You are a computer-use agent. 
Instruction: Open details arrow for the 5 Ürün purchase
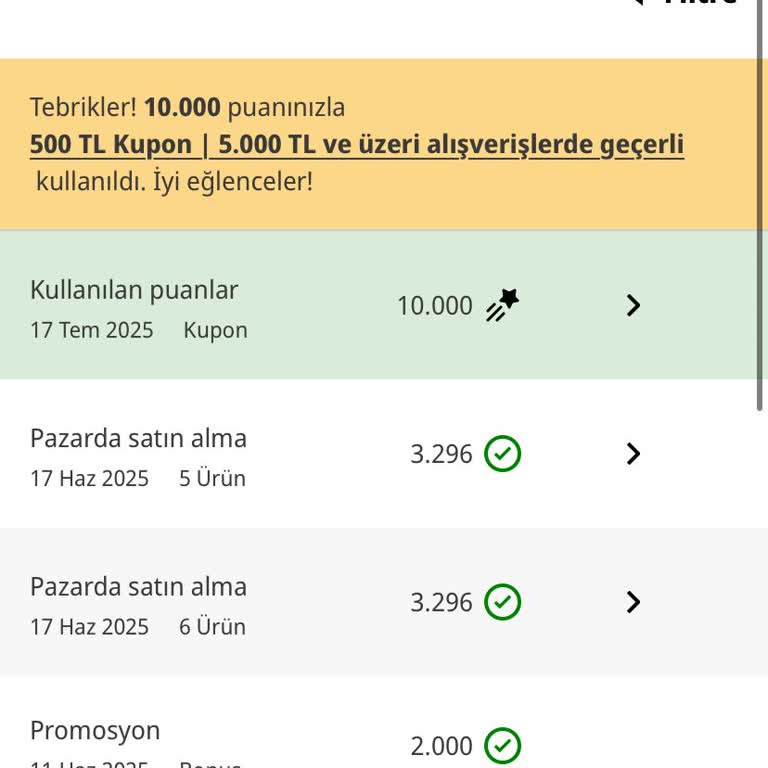point(633,454)
